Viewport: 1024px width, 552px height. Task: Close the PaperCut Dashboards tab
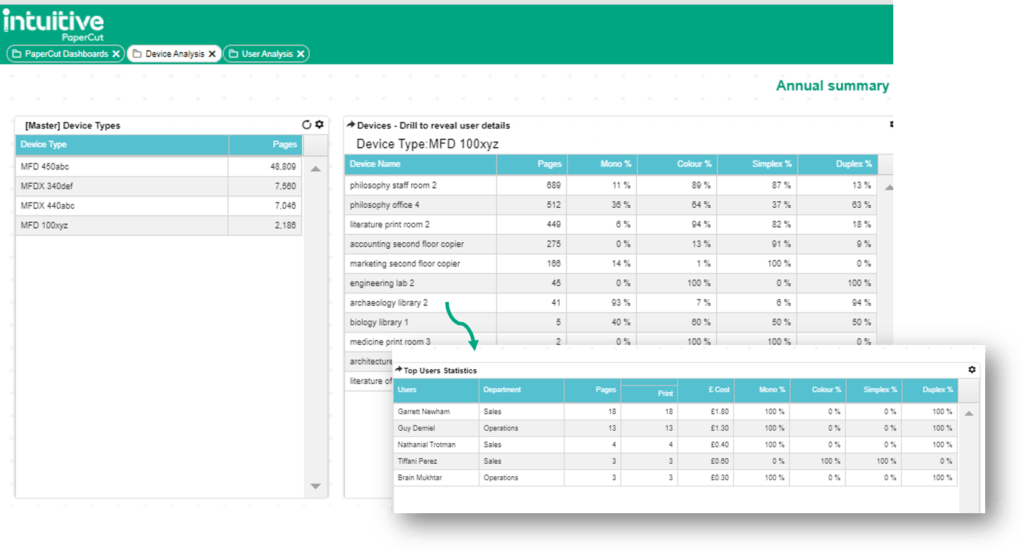116,54
